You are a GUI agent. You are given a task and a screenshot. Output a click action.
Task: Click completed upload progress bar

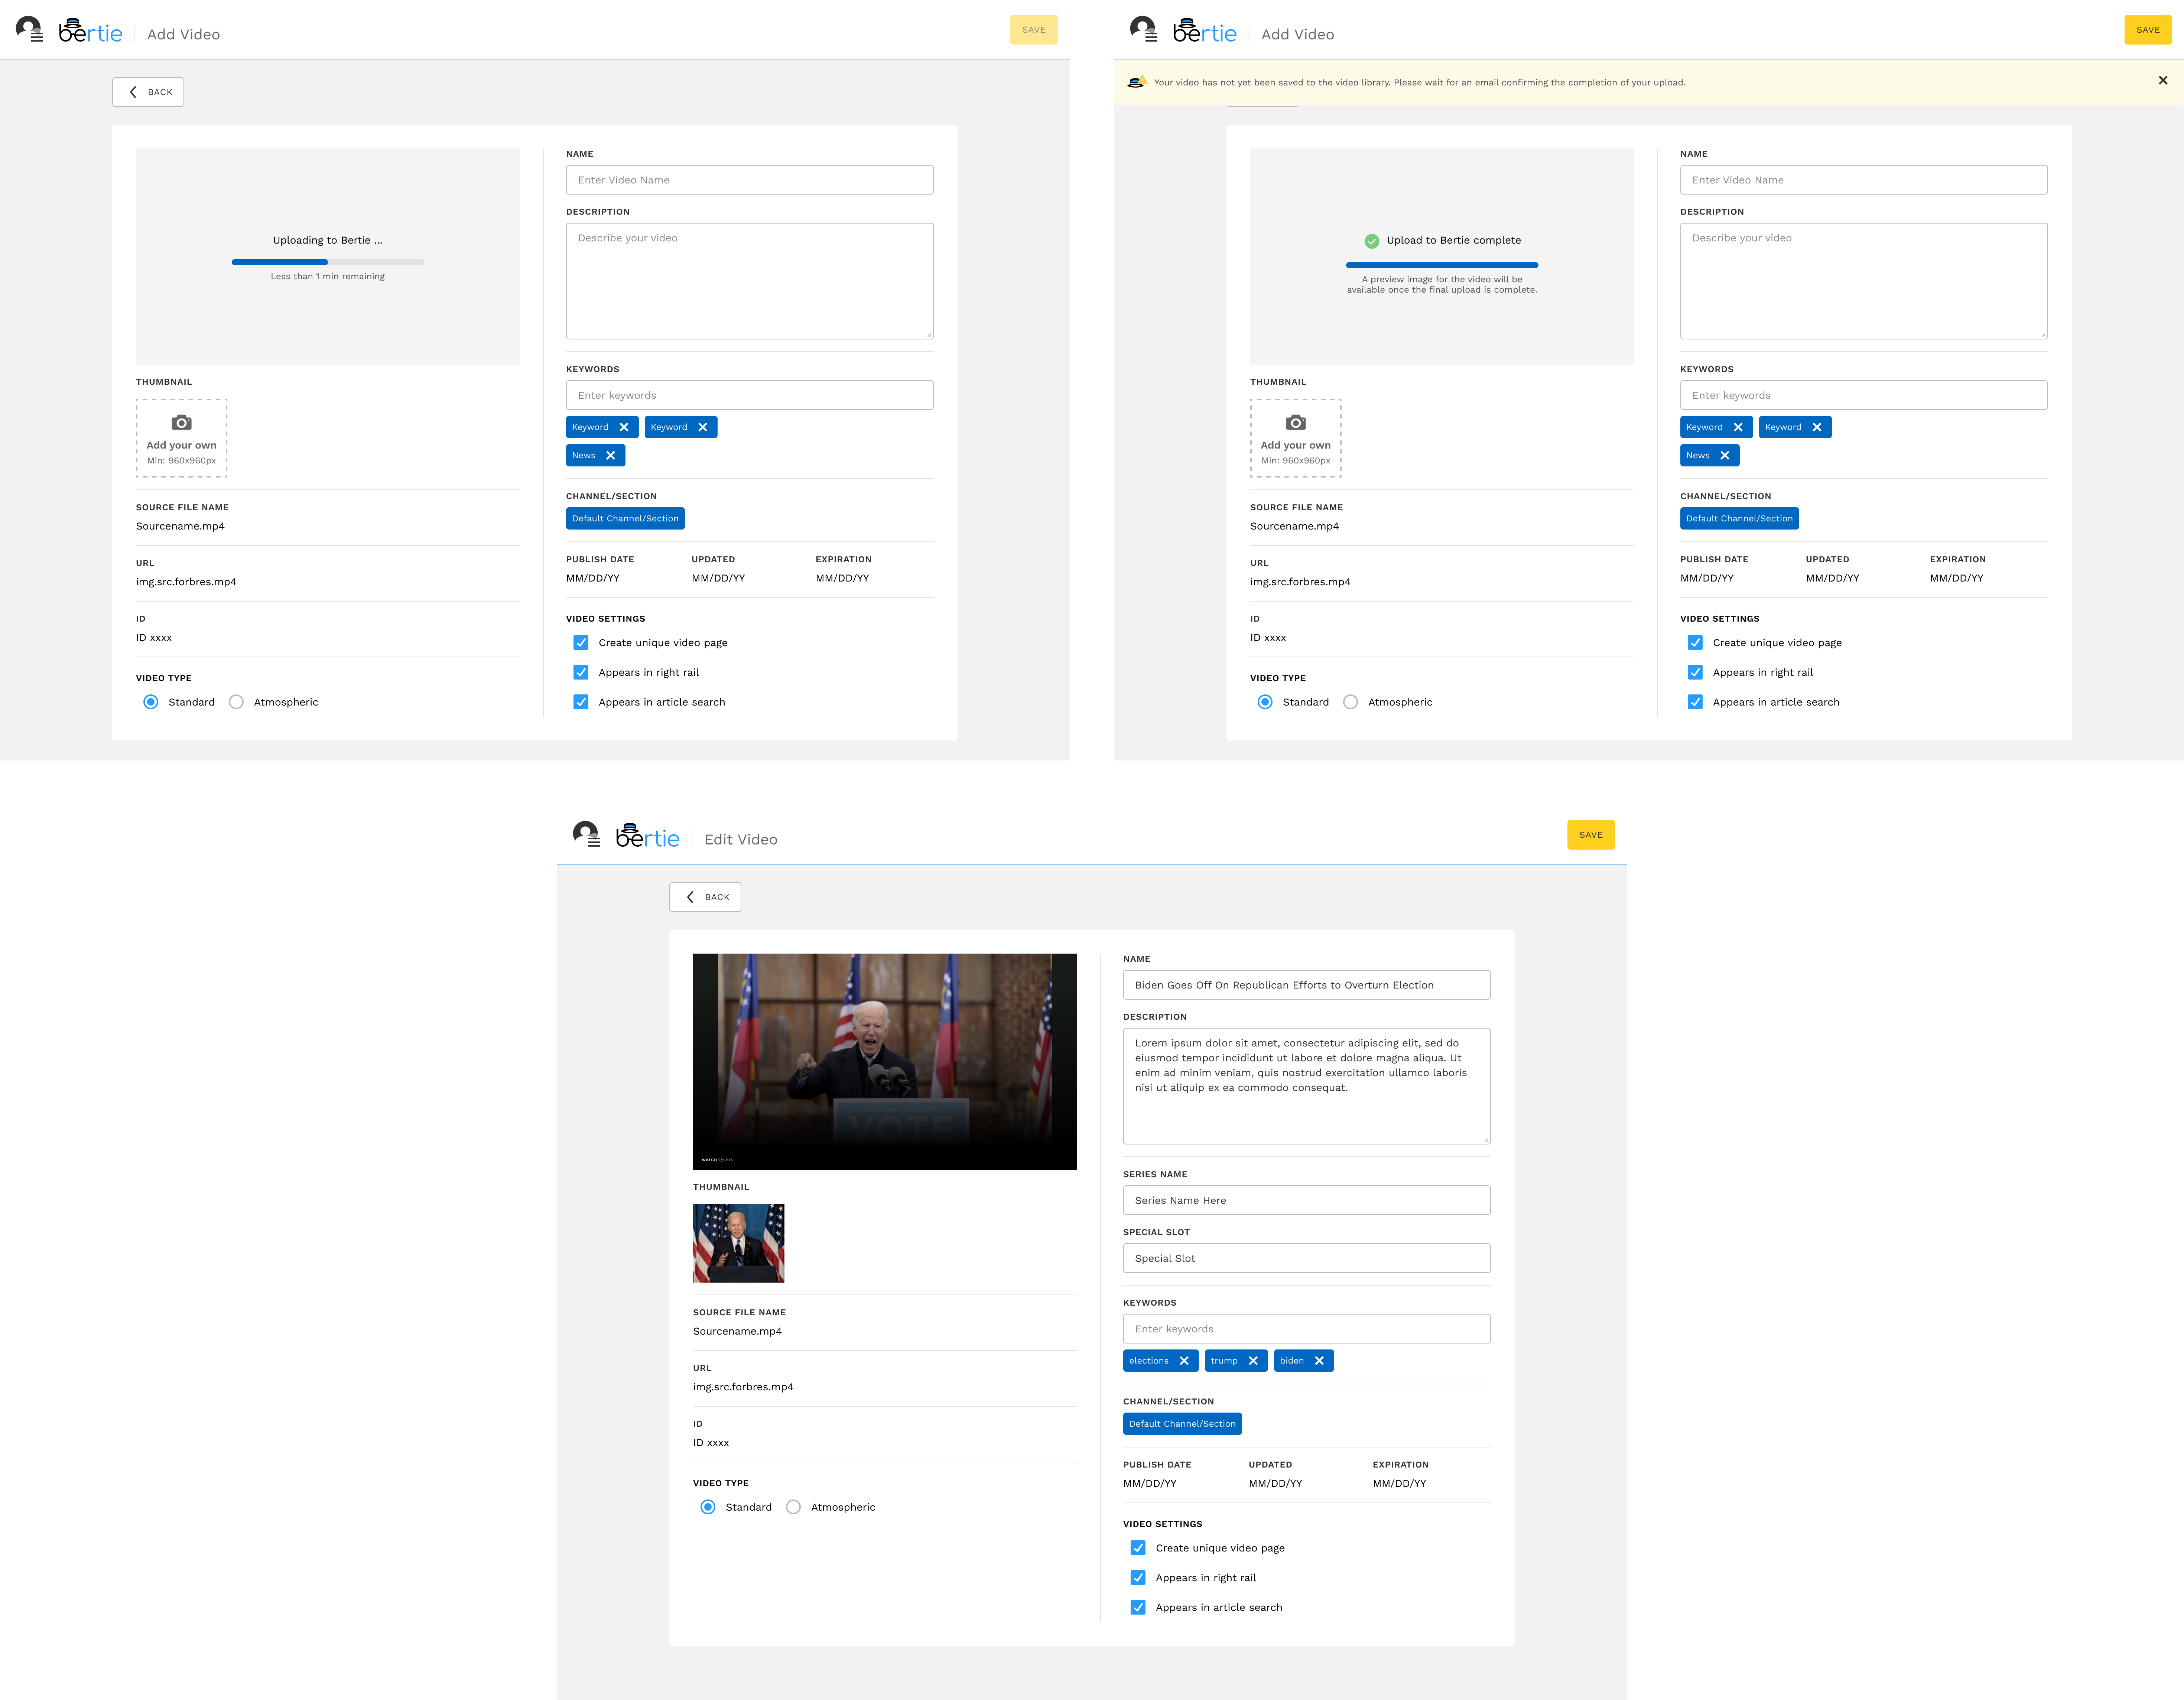click(x=1442, y=265)
